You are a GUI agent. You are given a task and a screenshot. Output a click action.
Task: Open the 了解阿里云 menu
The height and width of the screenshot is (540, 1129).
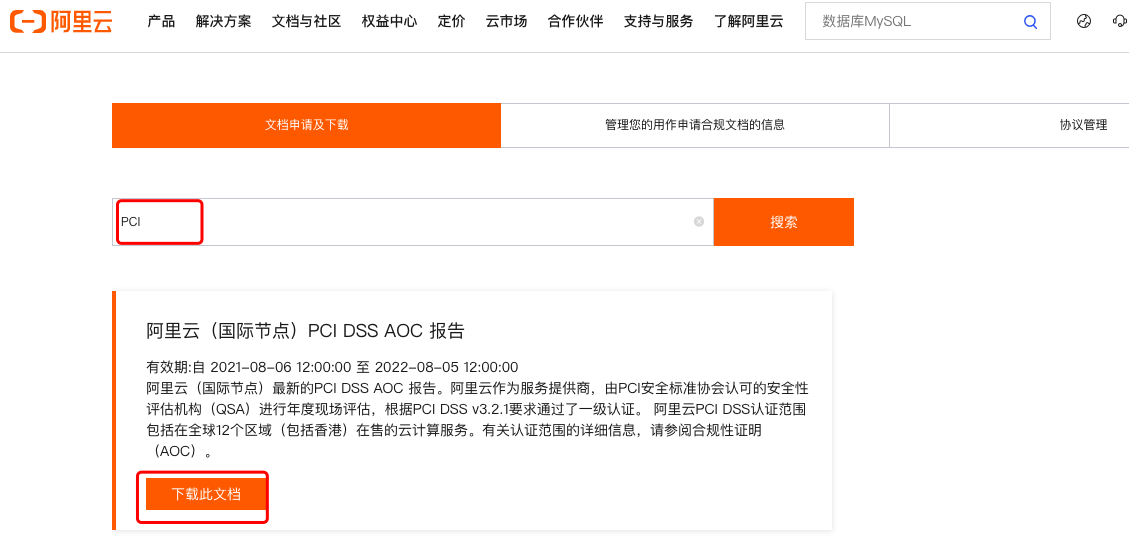[749, 21]
